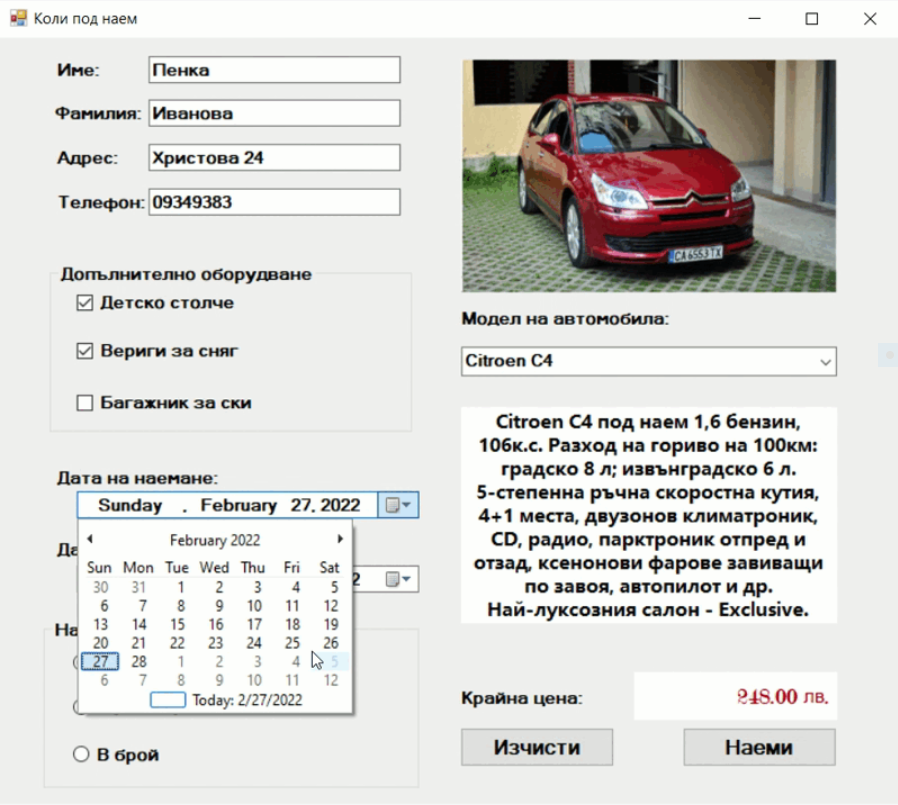Click the Изчисти button
The image size is (898, 805).
tap(537, 747)
